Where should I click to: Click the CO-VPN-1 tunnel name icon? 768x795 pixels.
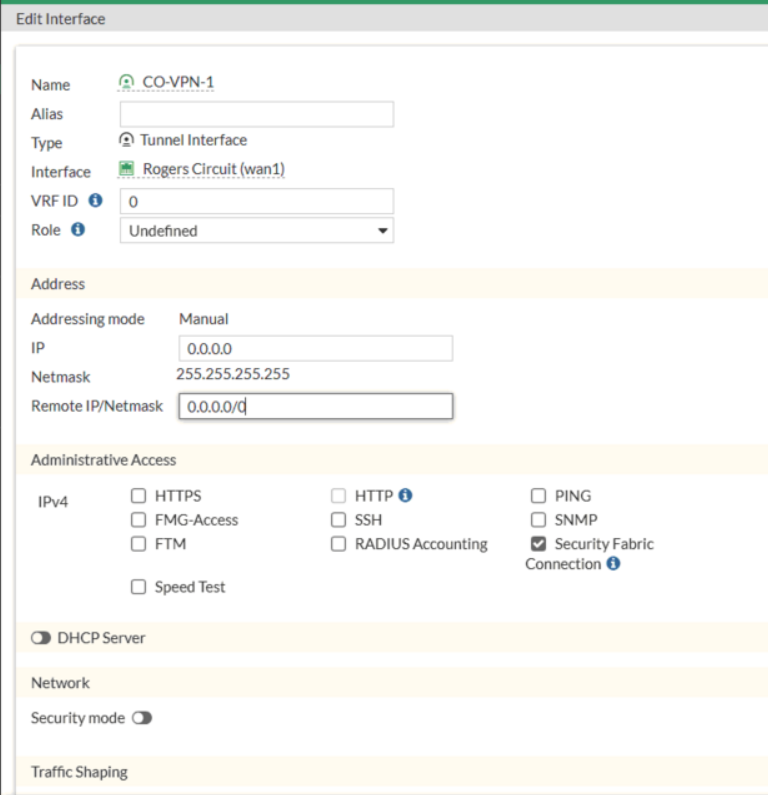point(126,82)
